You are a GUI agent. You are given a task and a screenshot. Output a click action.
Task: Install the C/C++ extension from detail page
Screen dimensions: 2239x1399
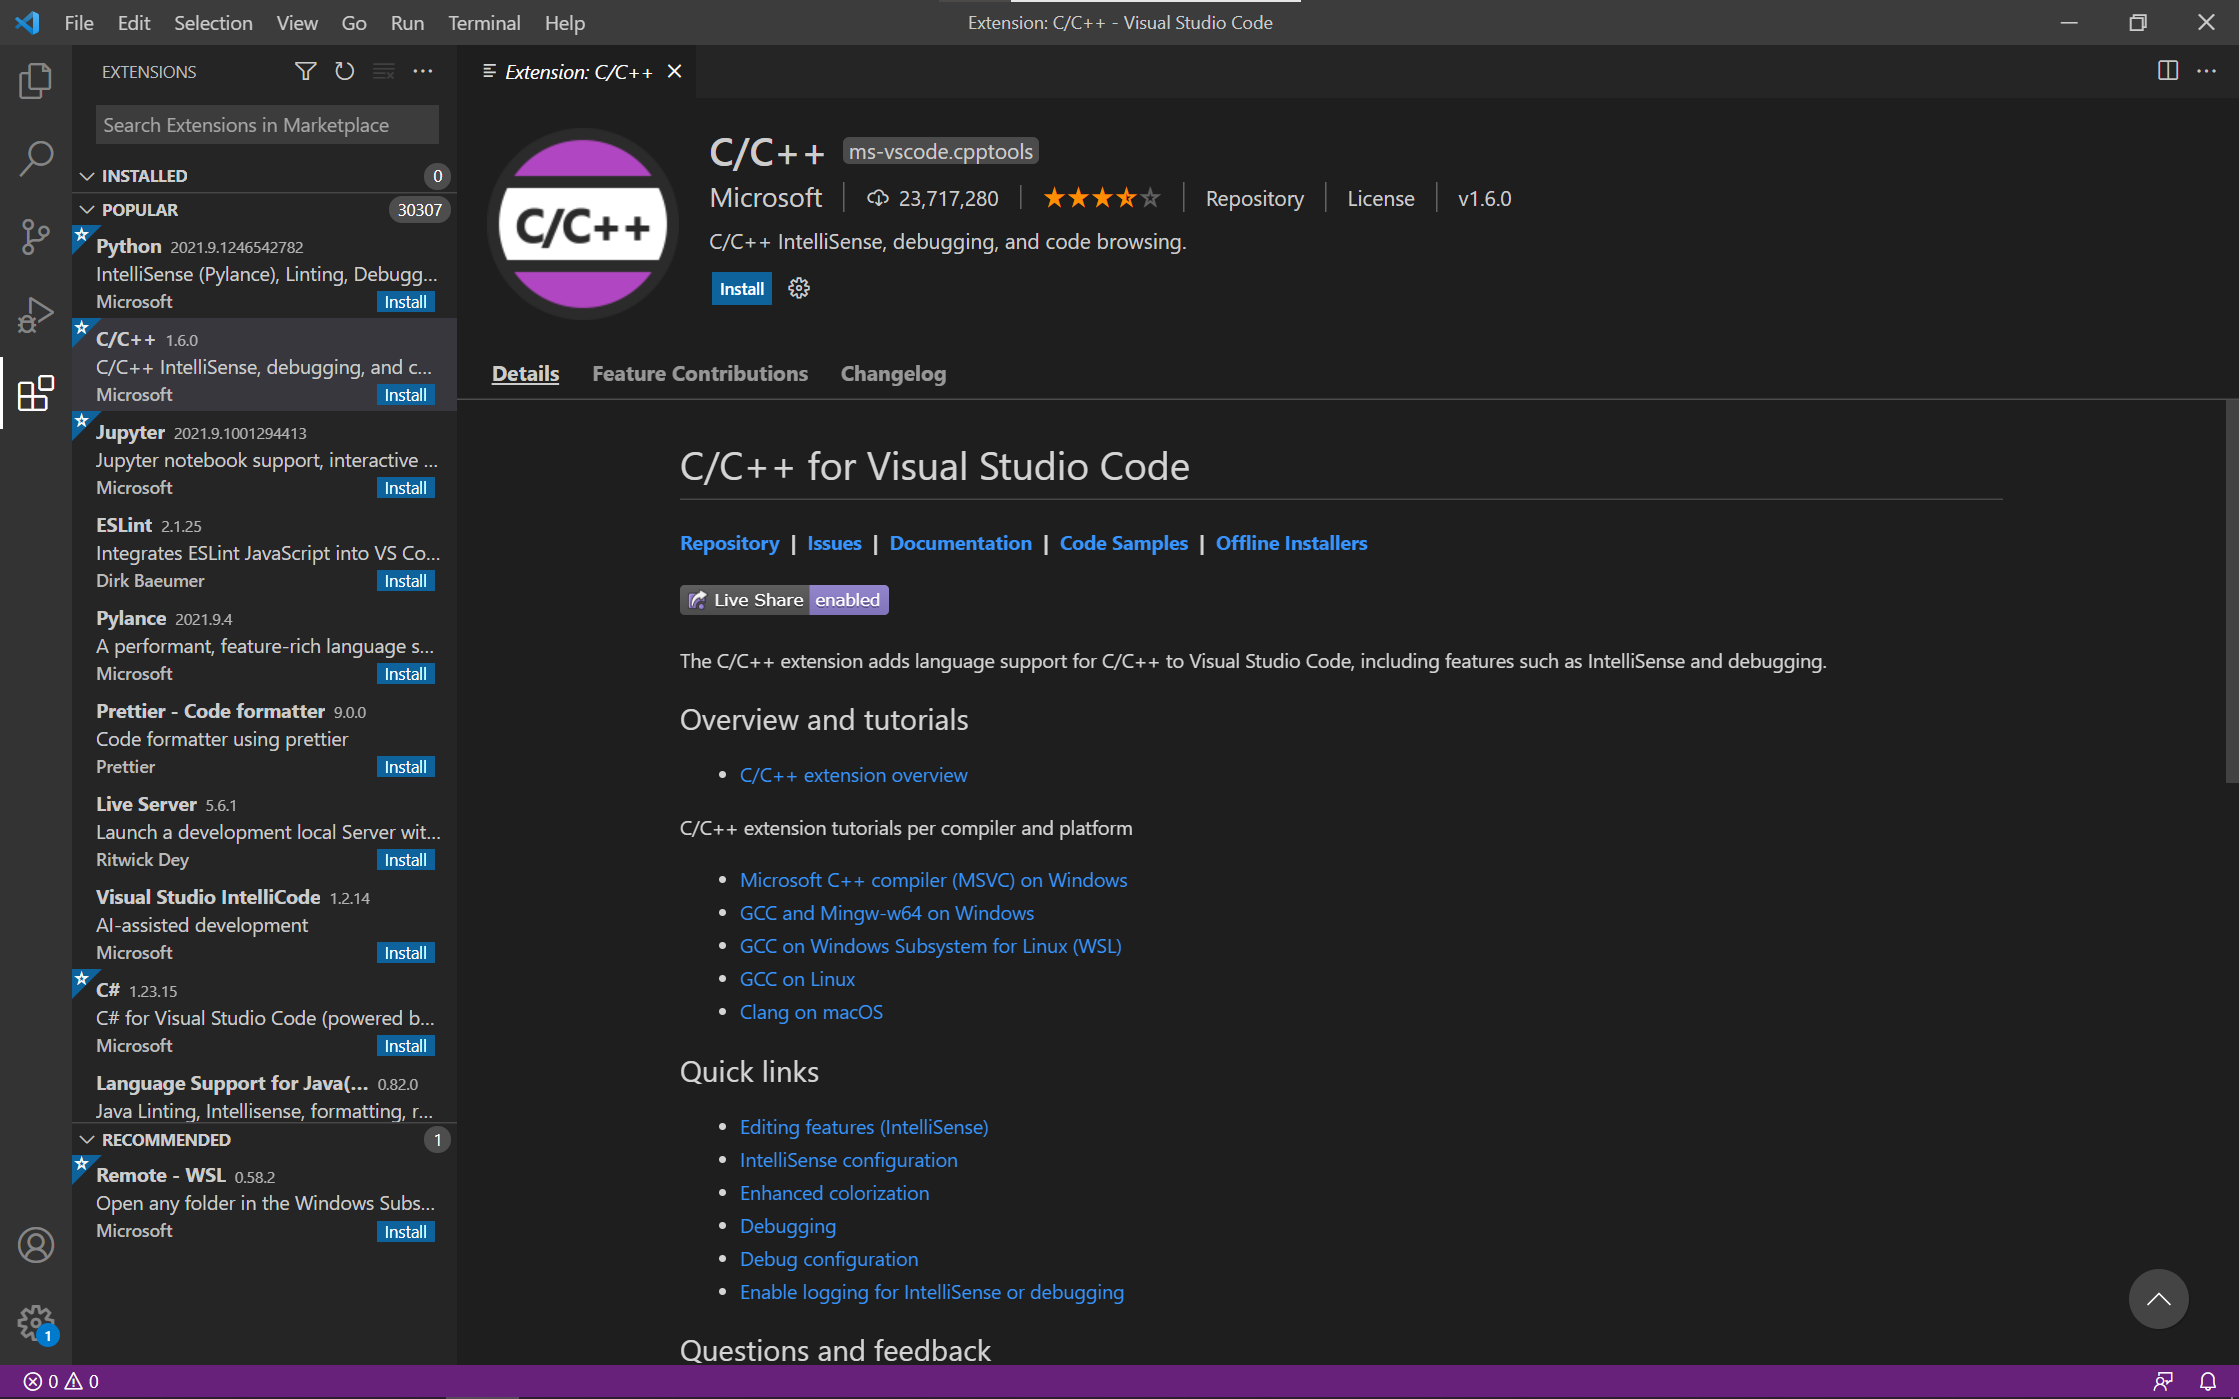tap(741, 289)
